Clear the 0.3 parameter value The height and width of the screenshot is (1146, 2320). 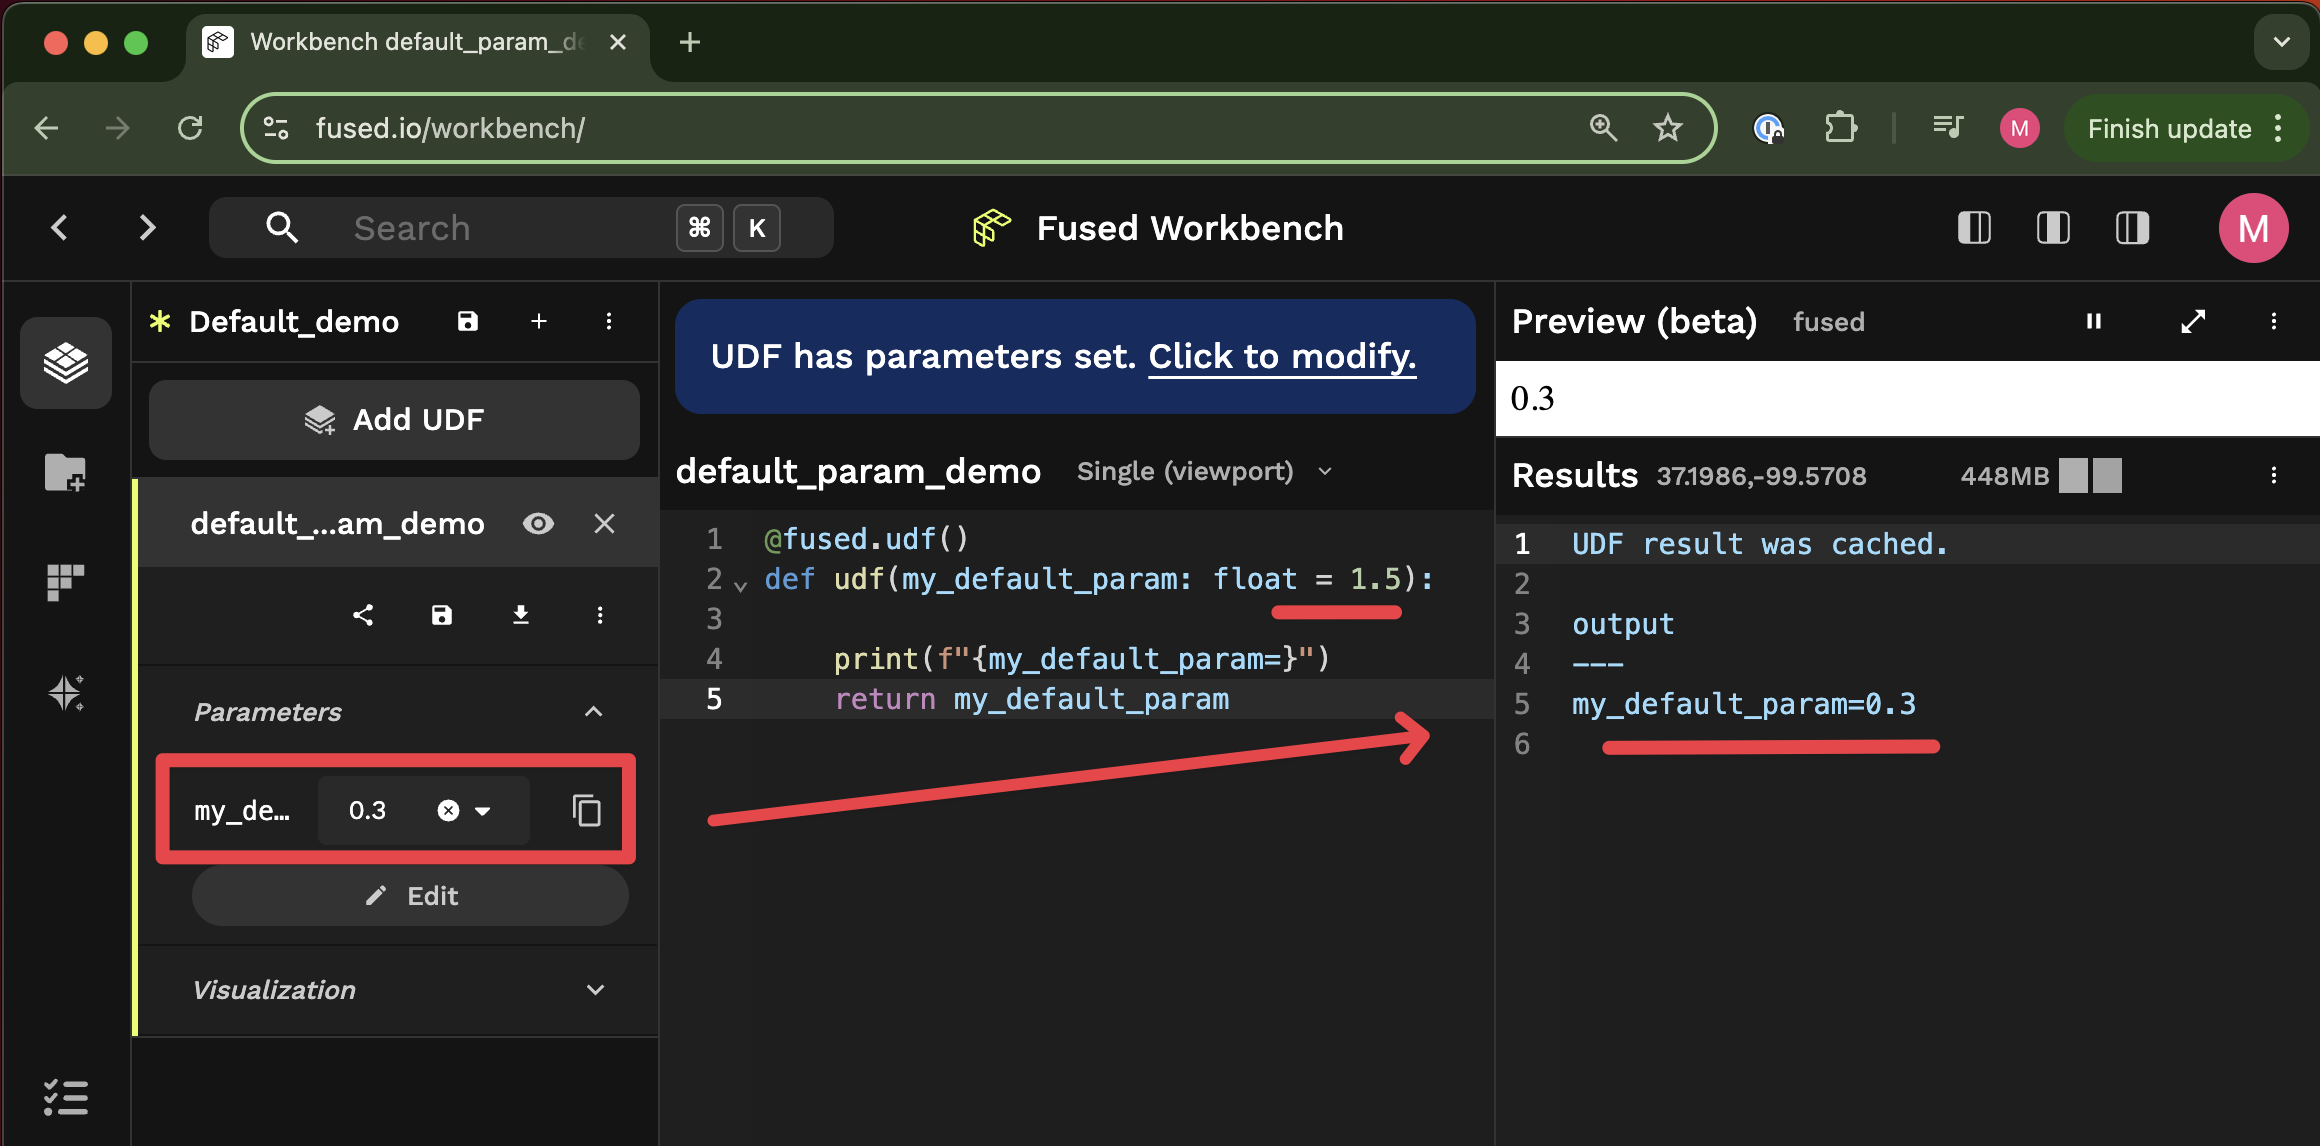click(448, 811)
